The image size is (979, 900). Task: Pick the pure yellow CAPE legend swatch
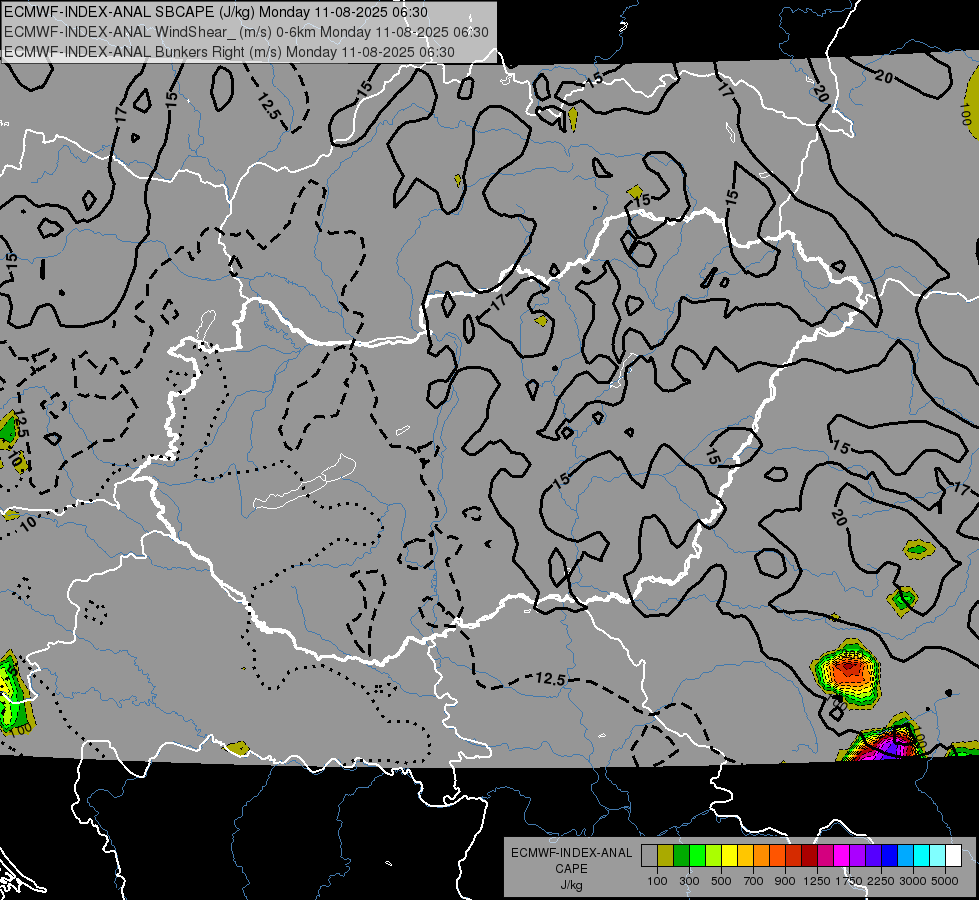[x=729, y=856]
